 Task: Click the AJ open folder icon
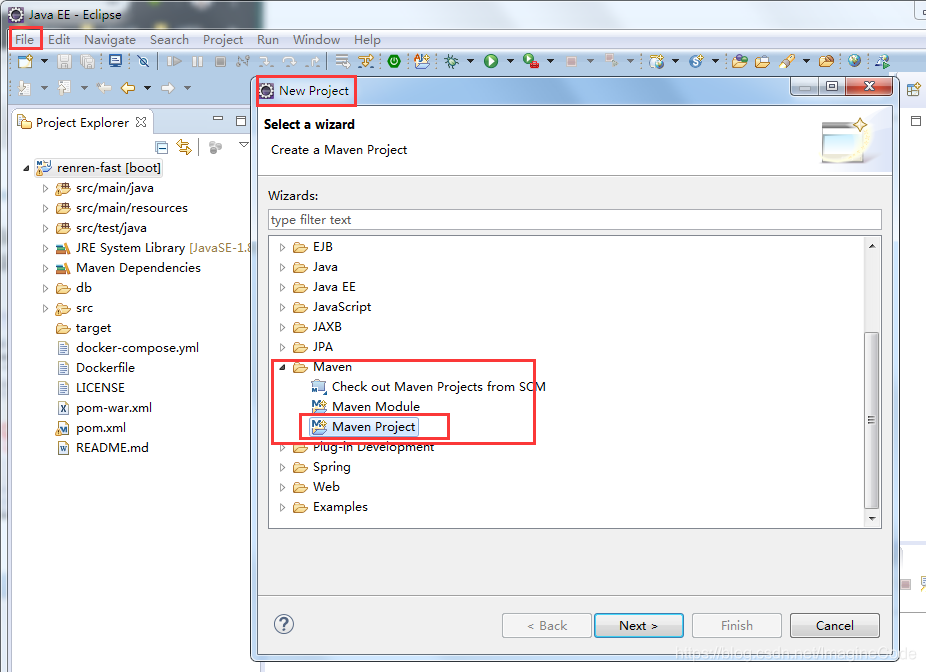pyautogui.click(x=422, y=61)
